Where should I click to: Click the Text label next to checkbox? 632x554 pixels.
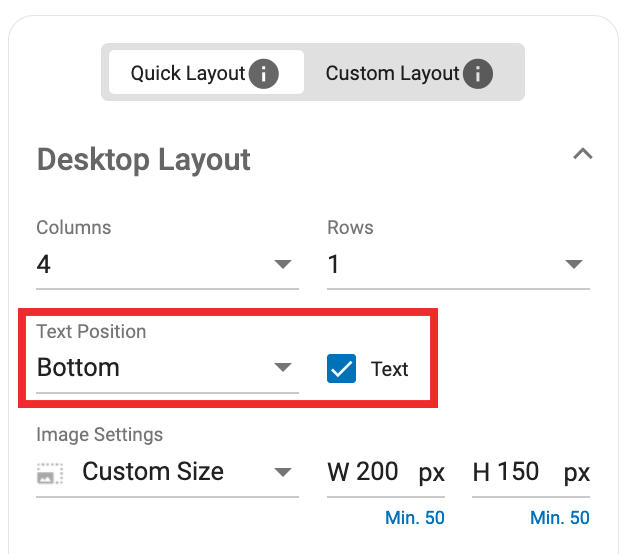click(389, 369)
